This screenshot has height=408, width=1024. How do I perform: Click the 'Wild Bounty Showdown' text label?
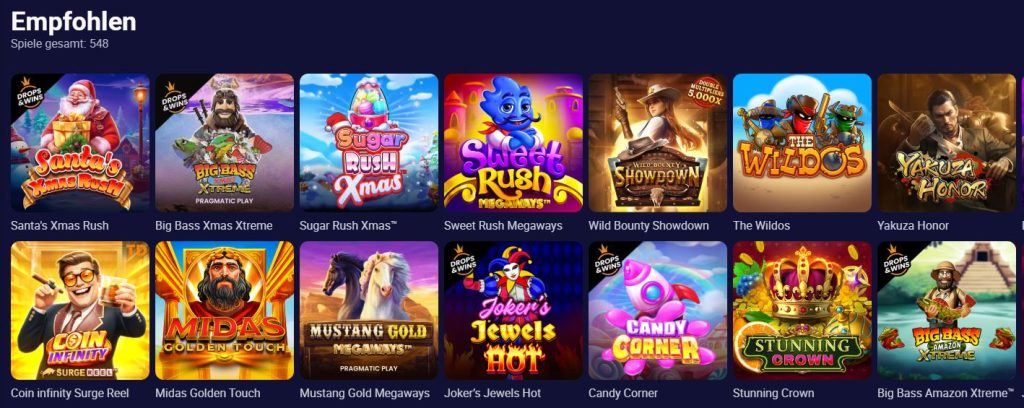(648, 226)
